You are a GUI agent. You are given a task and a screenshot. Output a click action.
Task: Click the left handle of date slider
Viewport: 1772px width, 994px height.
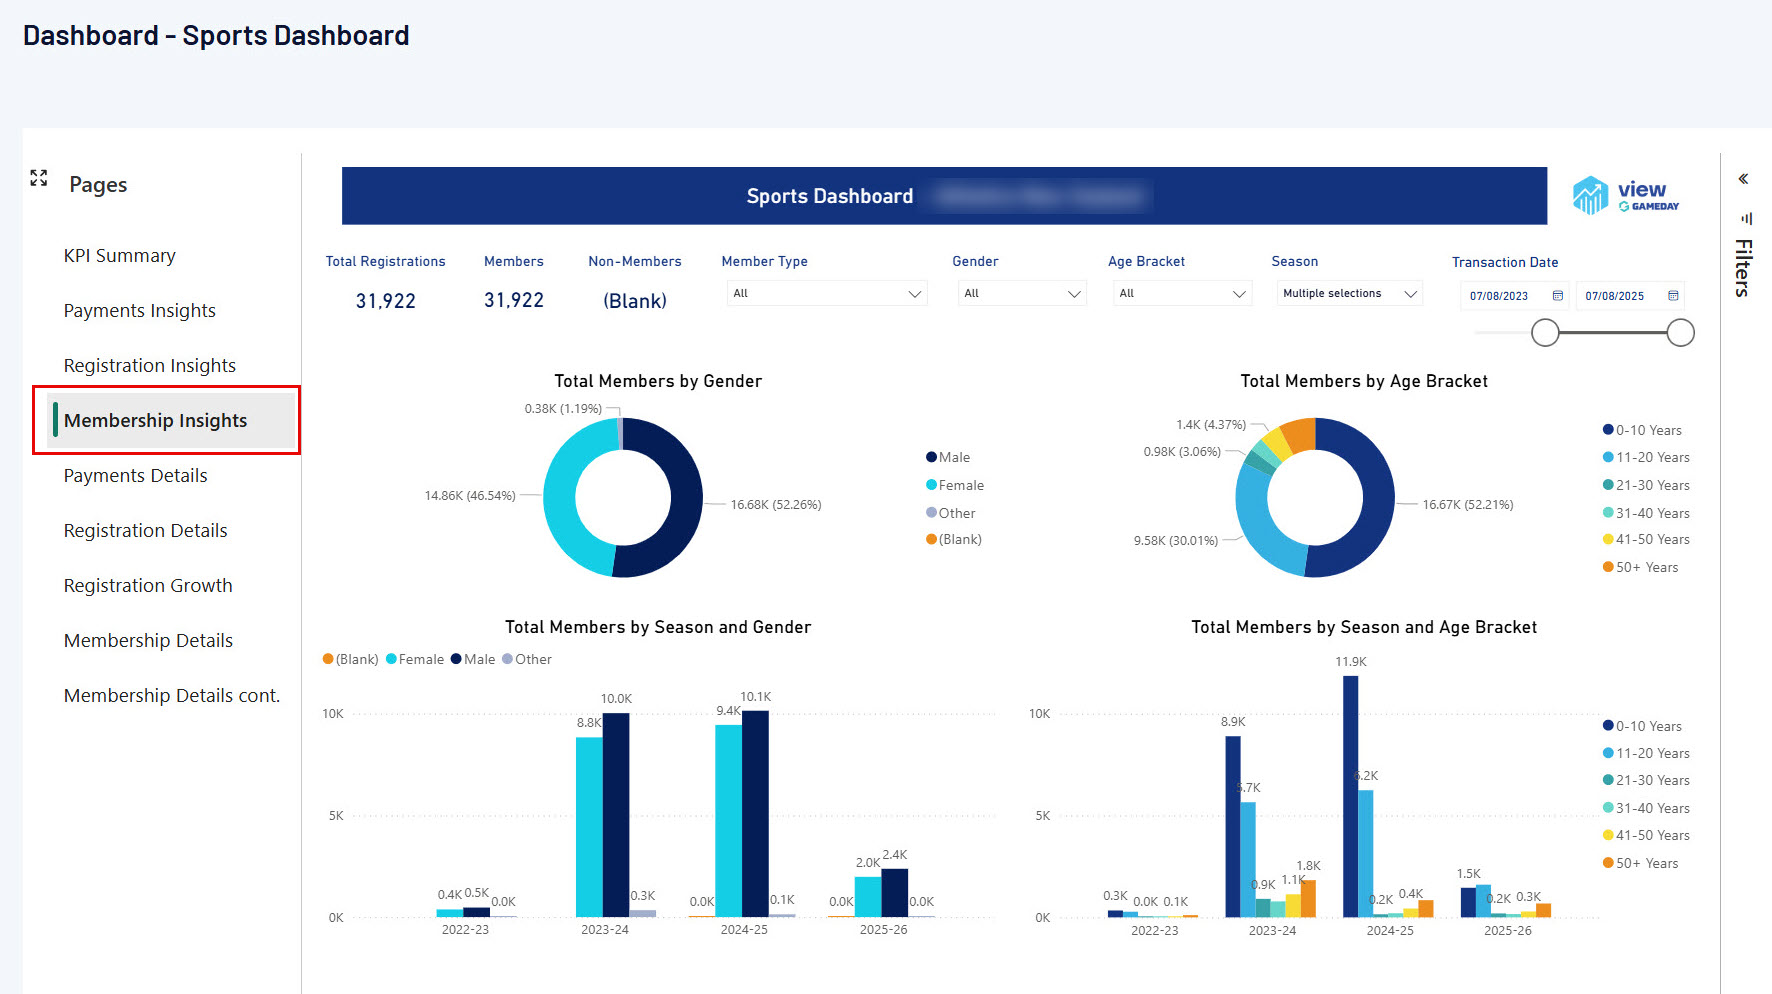pyautogui.click(x=1545, y=333)
